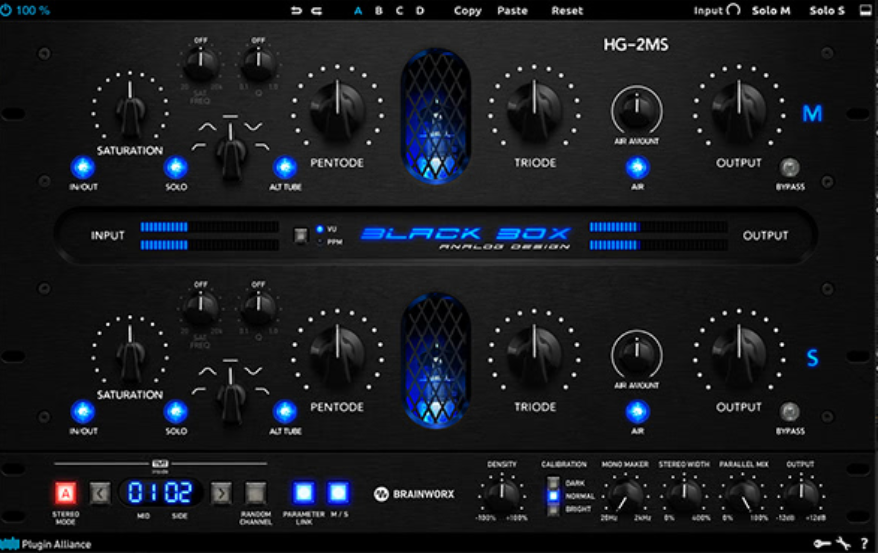Select settings bank A
This screenshot has height=553, width=878.
[x=358, y=11]
